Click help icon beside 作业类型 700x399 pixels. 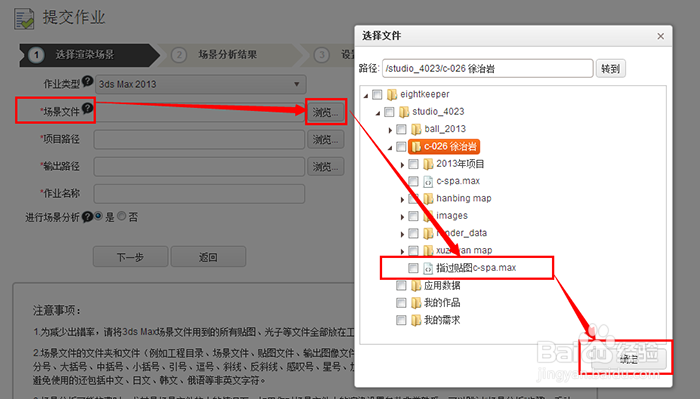[x=88, y=81]
